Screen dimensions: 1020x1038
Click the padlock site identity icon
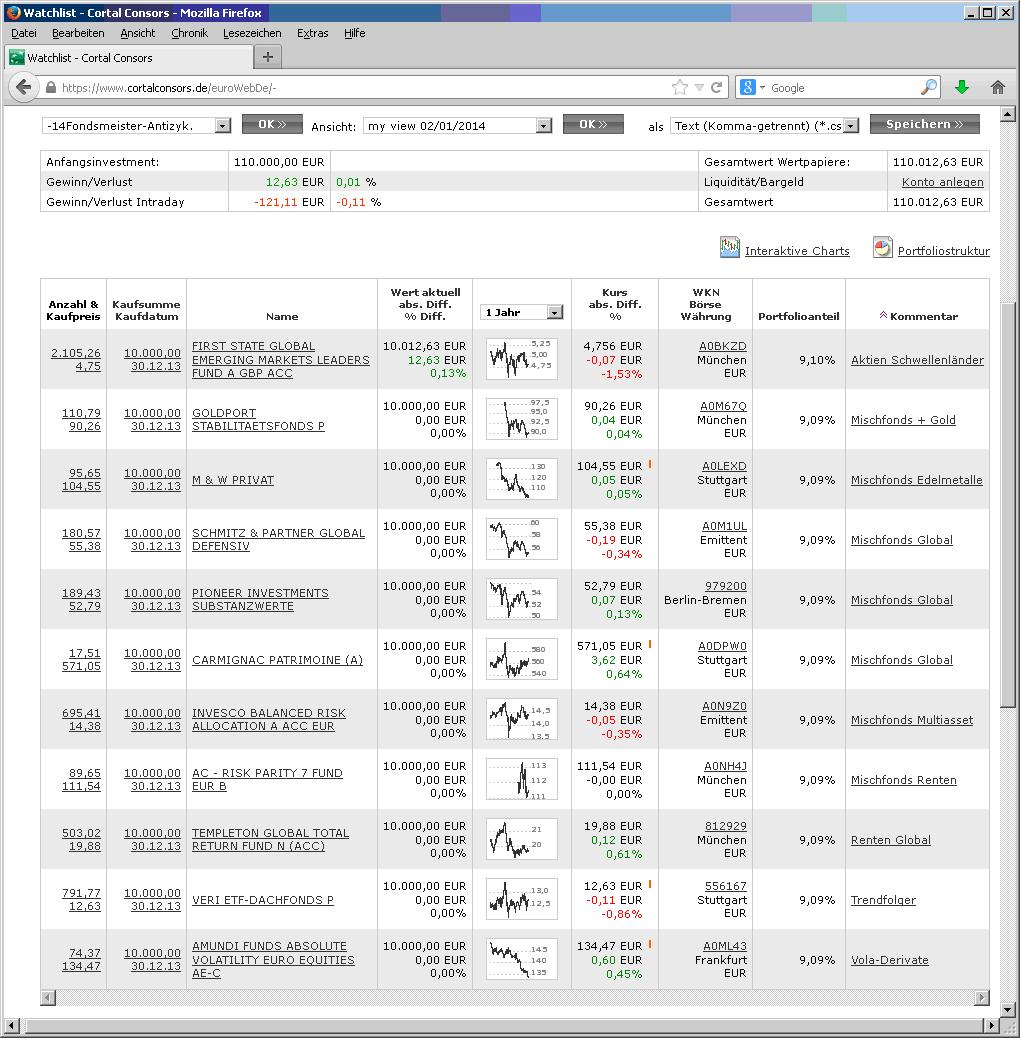pos(50,87)
